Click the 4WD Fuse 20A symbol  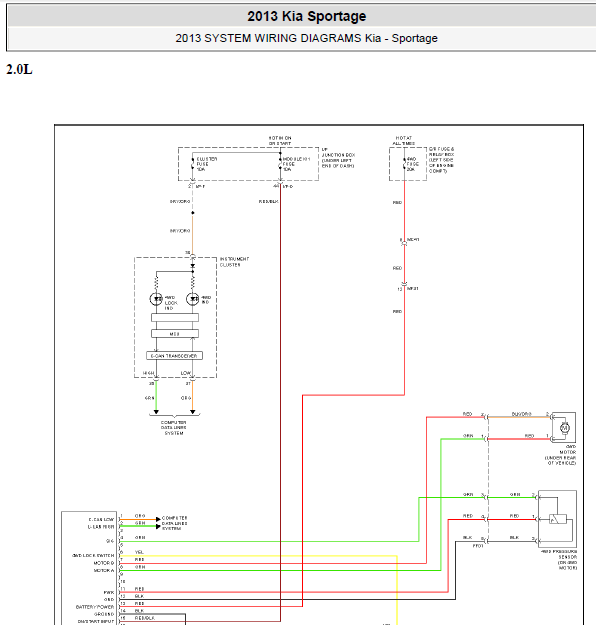(404, 164)
